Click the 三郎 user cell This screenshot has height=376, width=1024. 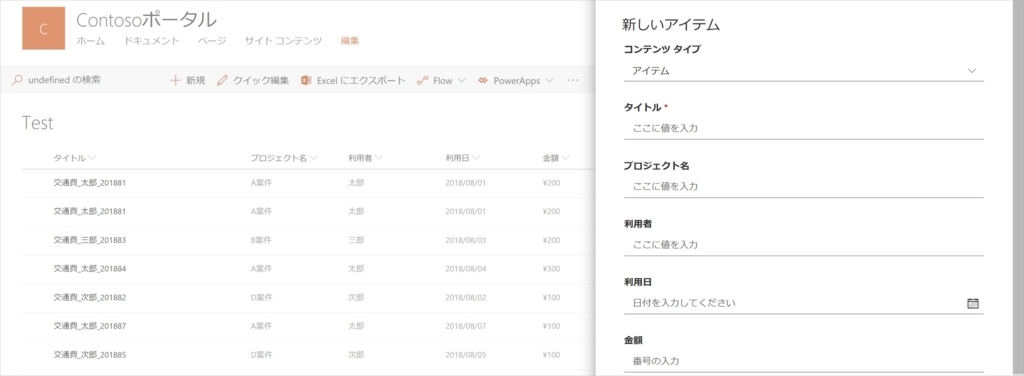coord(356,240)
